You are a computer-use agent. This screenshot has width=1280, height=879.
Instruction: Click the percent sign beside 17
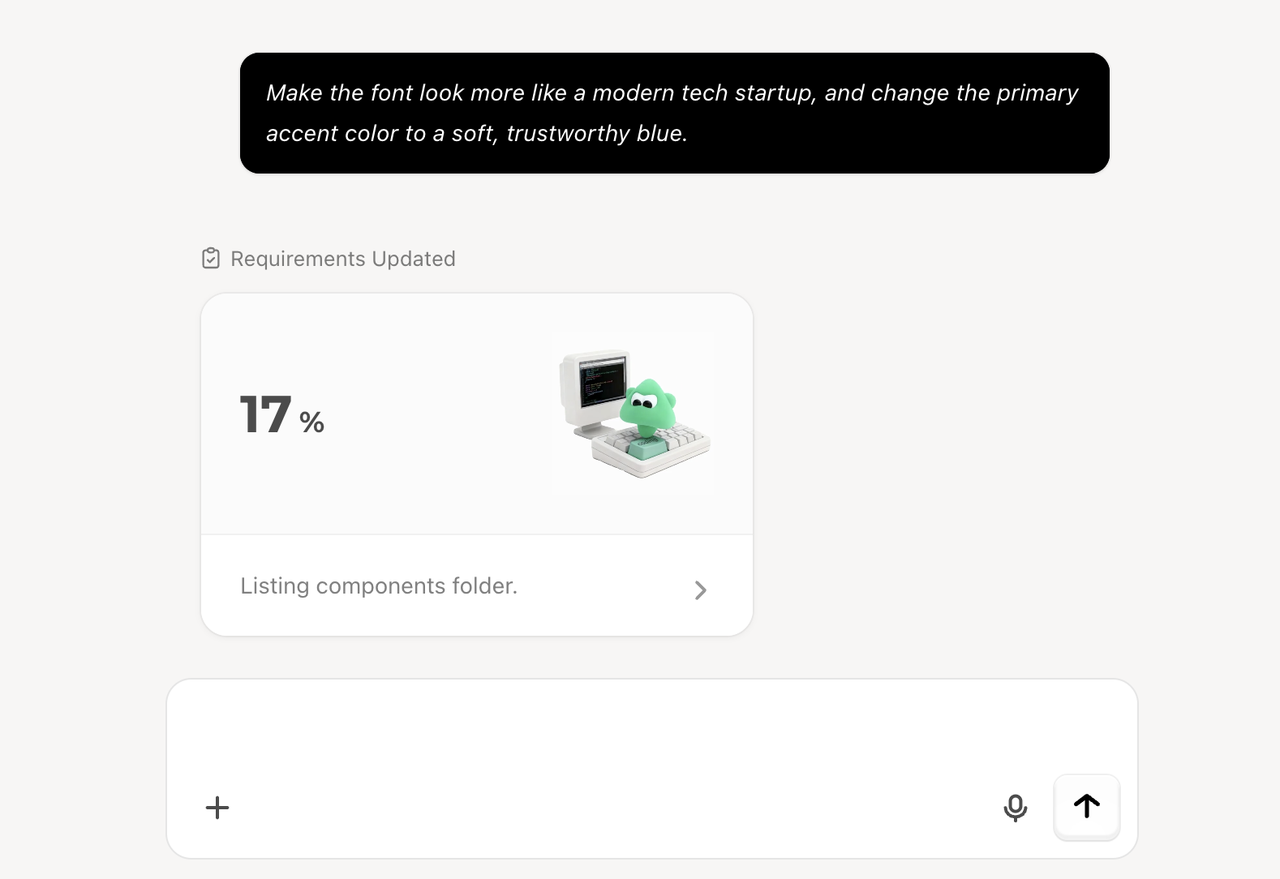tap(312, 423)
